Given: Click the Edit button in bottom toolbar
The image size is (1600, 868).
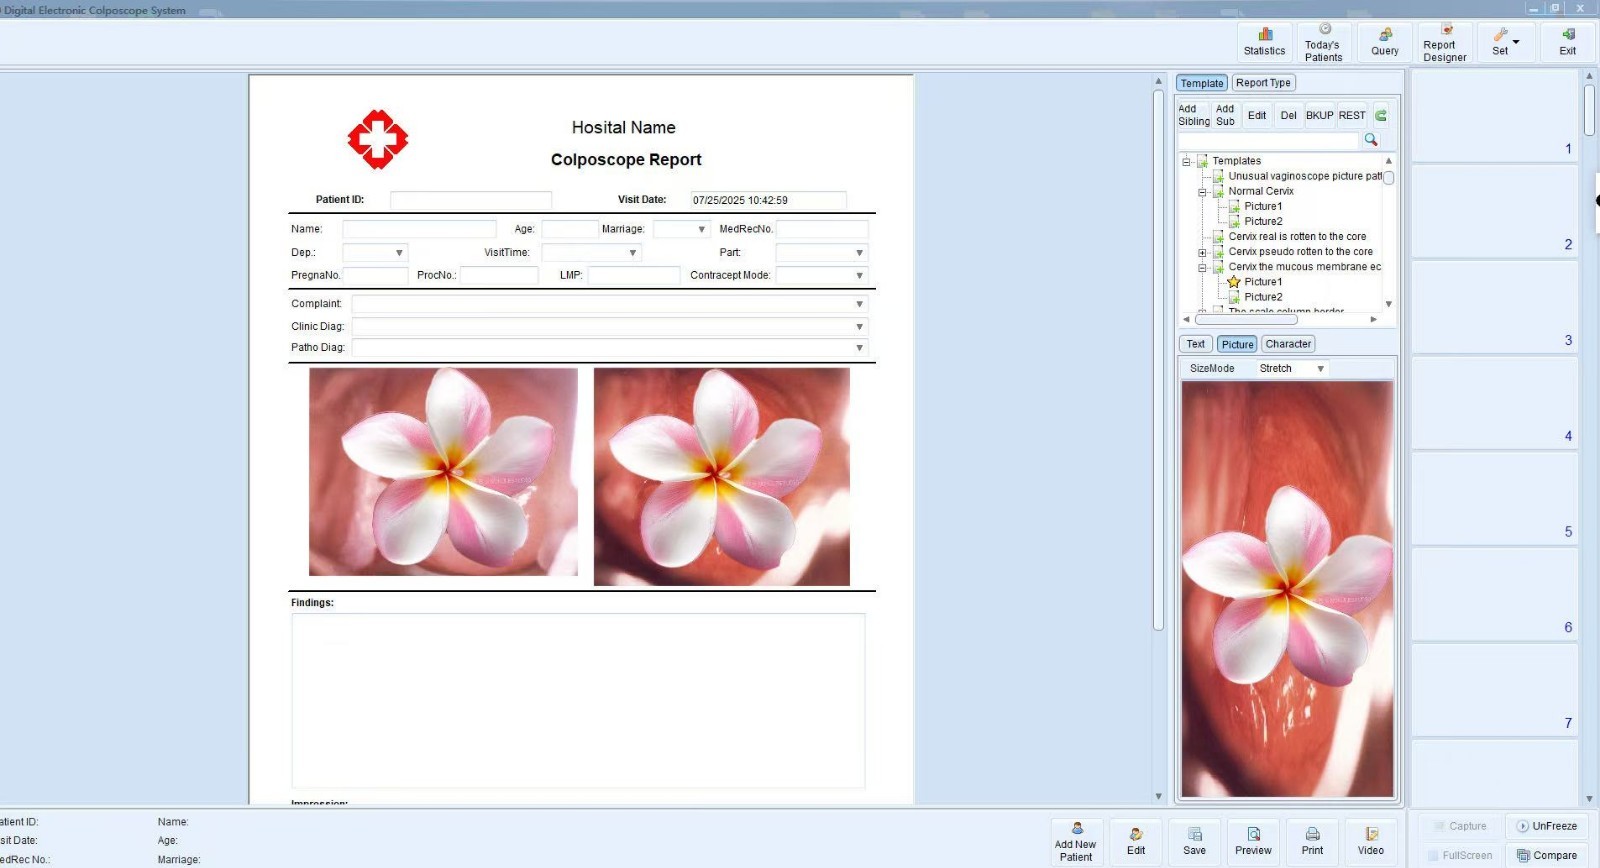Looking at the screenshot, I should (x=1136, y=842).
